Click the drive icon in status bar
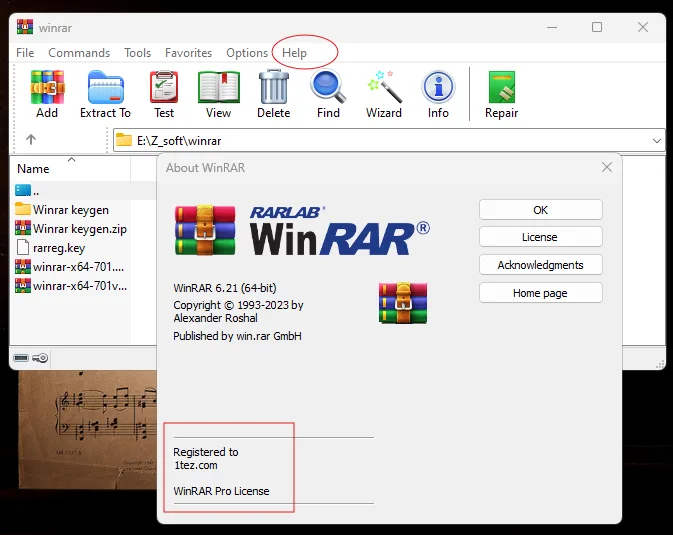The width and height of the screenshot is (673, 535). click(21, 358)
